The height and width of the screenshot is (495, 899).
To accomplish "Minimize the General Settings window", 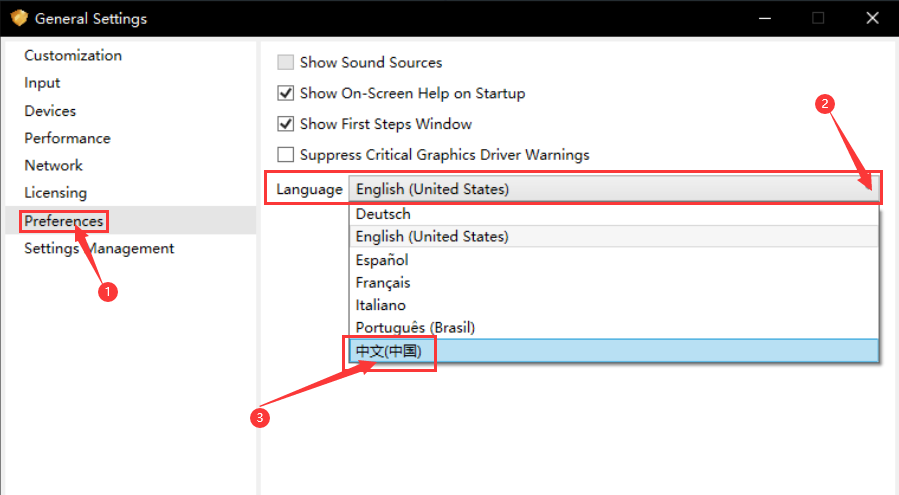I will [x=765, y=18].
